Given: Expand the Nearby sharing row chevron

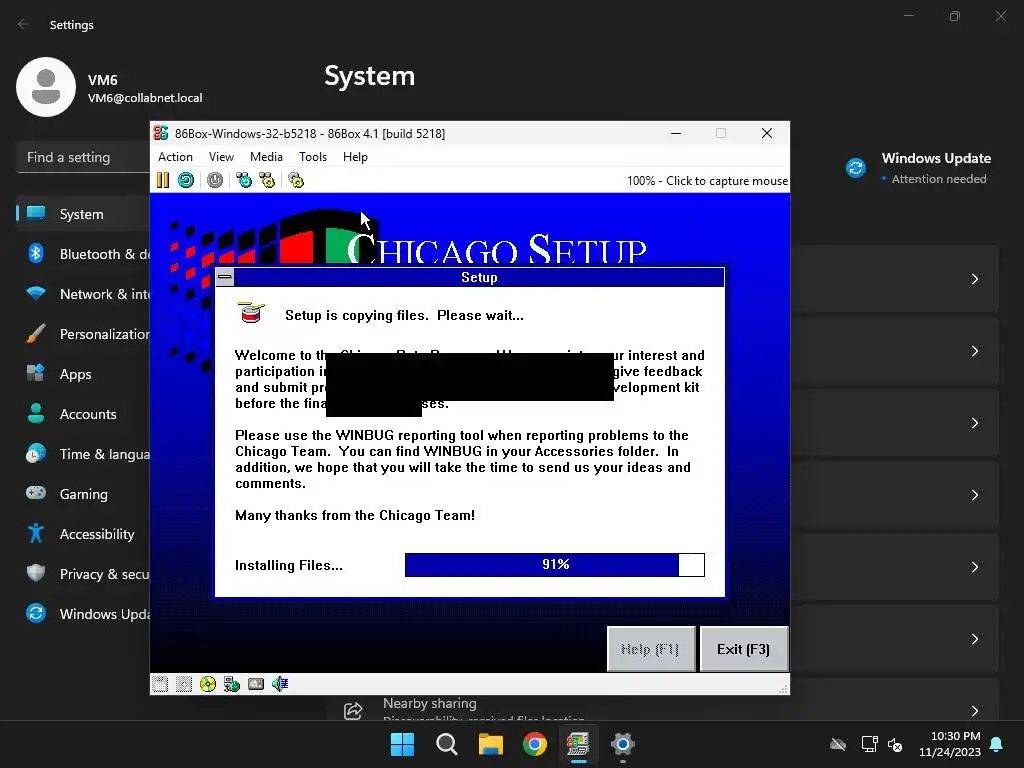Looking at the screenshot, I should (x=974, y=711).
